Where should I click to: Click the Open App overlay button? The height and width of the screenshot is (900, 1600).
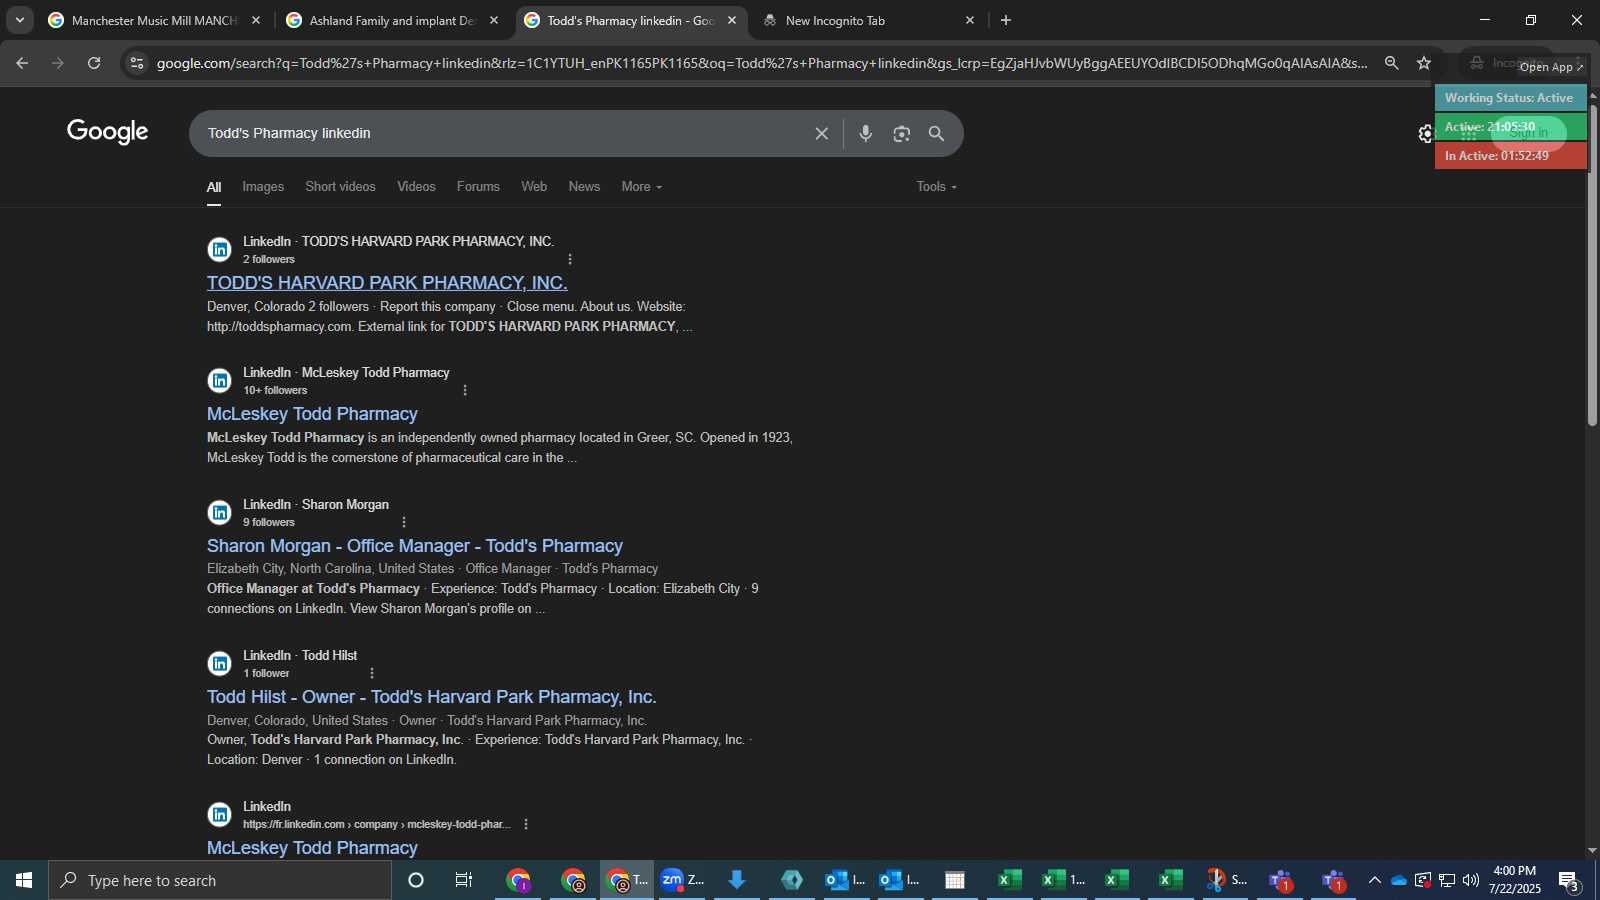[1551, 67]
